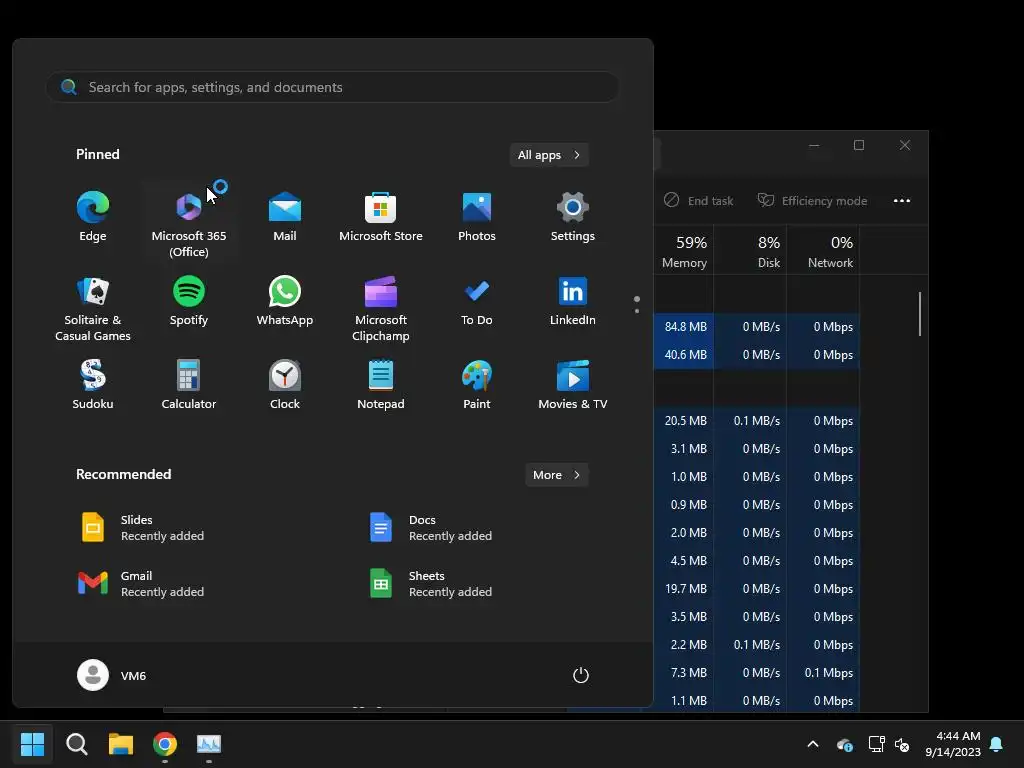The width and height of the screenshot is (1024, 768).
Task: Click the 0.1 Mbps network value
Action: pyautogui.click(x=829, y=673)
